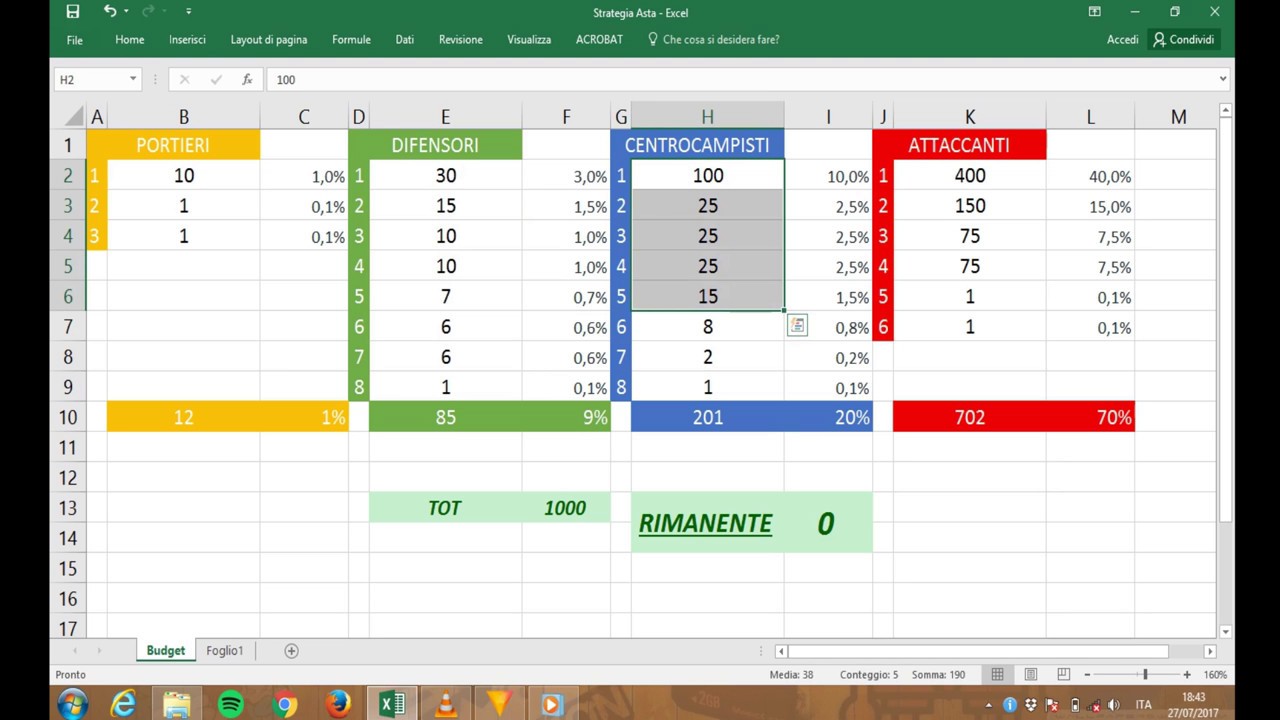Screen dimensions: 1280x720
Task: Switch to Page Layout view icon
Action: pyautogui.click(x=1030, y=675)
